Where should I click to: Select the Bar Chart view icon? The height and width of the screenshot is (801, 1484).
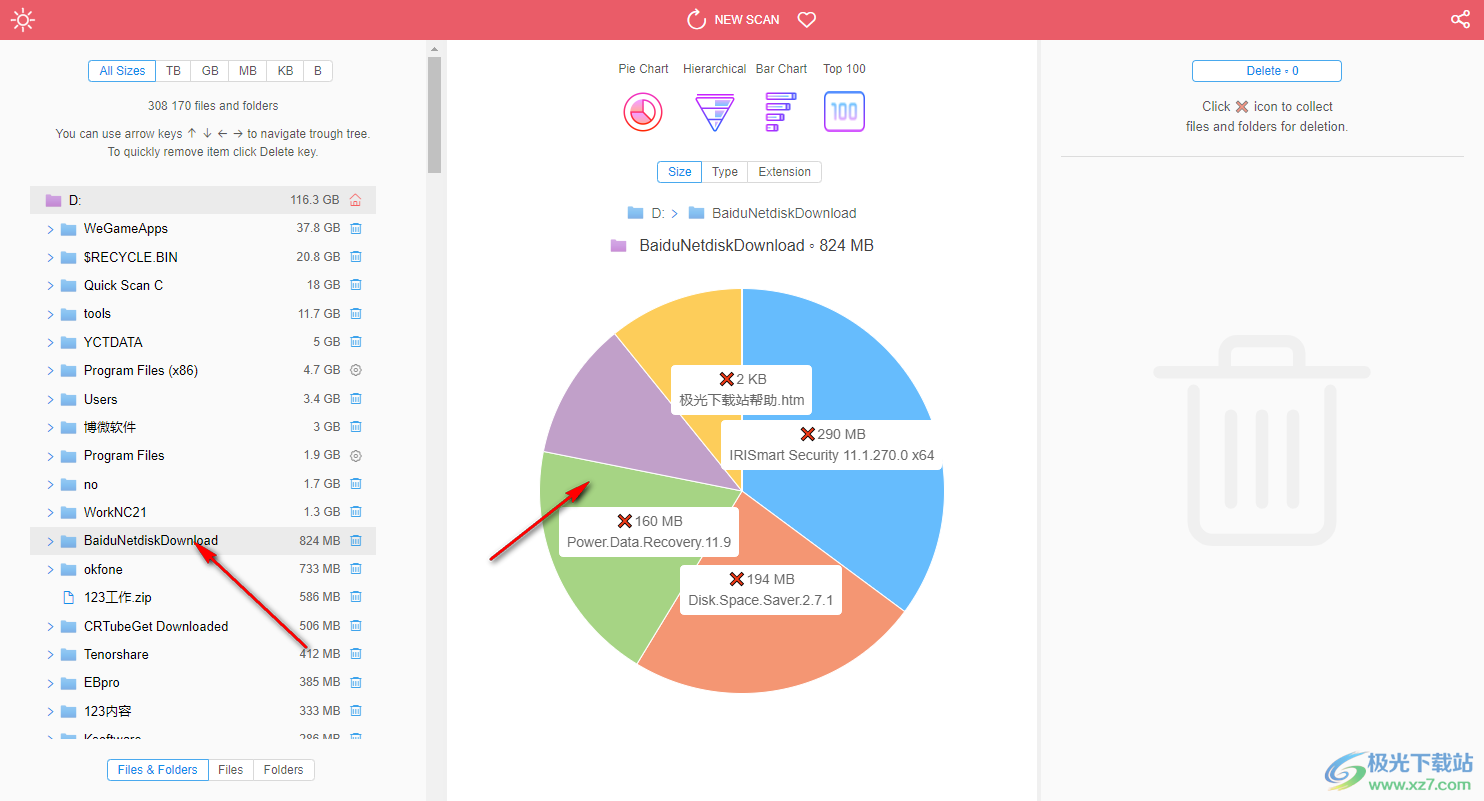pyautogui.click(x=780, y=112)
